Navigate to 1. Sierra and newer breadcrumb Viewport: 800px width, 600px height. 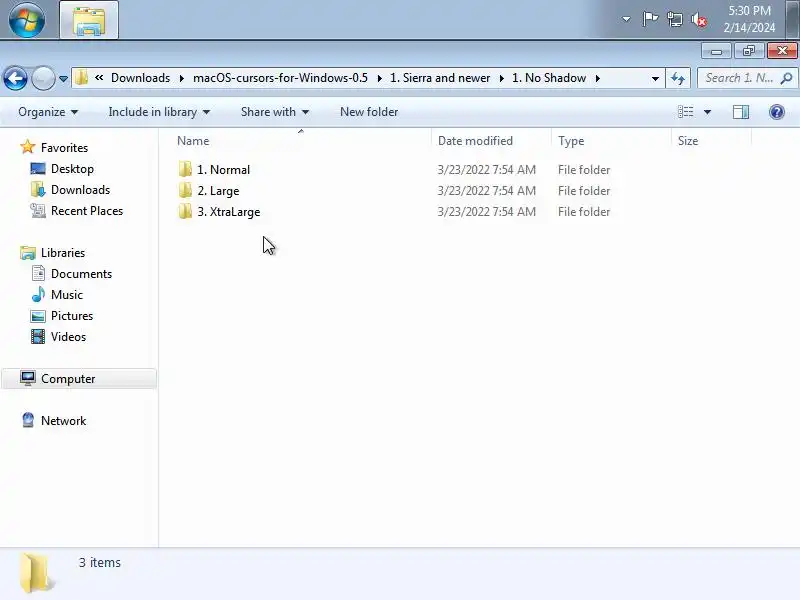[440, 78]
